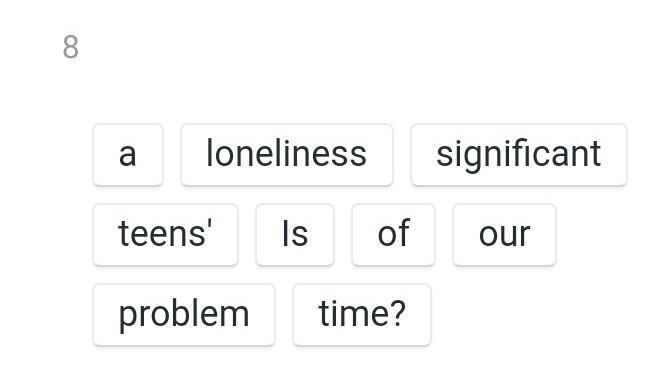Screen dimensions: 671x387
Task: Select the 'loneliness' word tile
Action: (287, 155)
